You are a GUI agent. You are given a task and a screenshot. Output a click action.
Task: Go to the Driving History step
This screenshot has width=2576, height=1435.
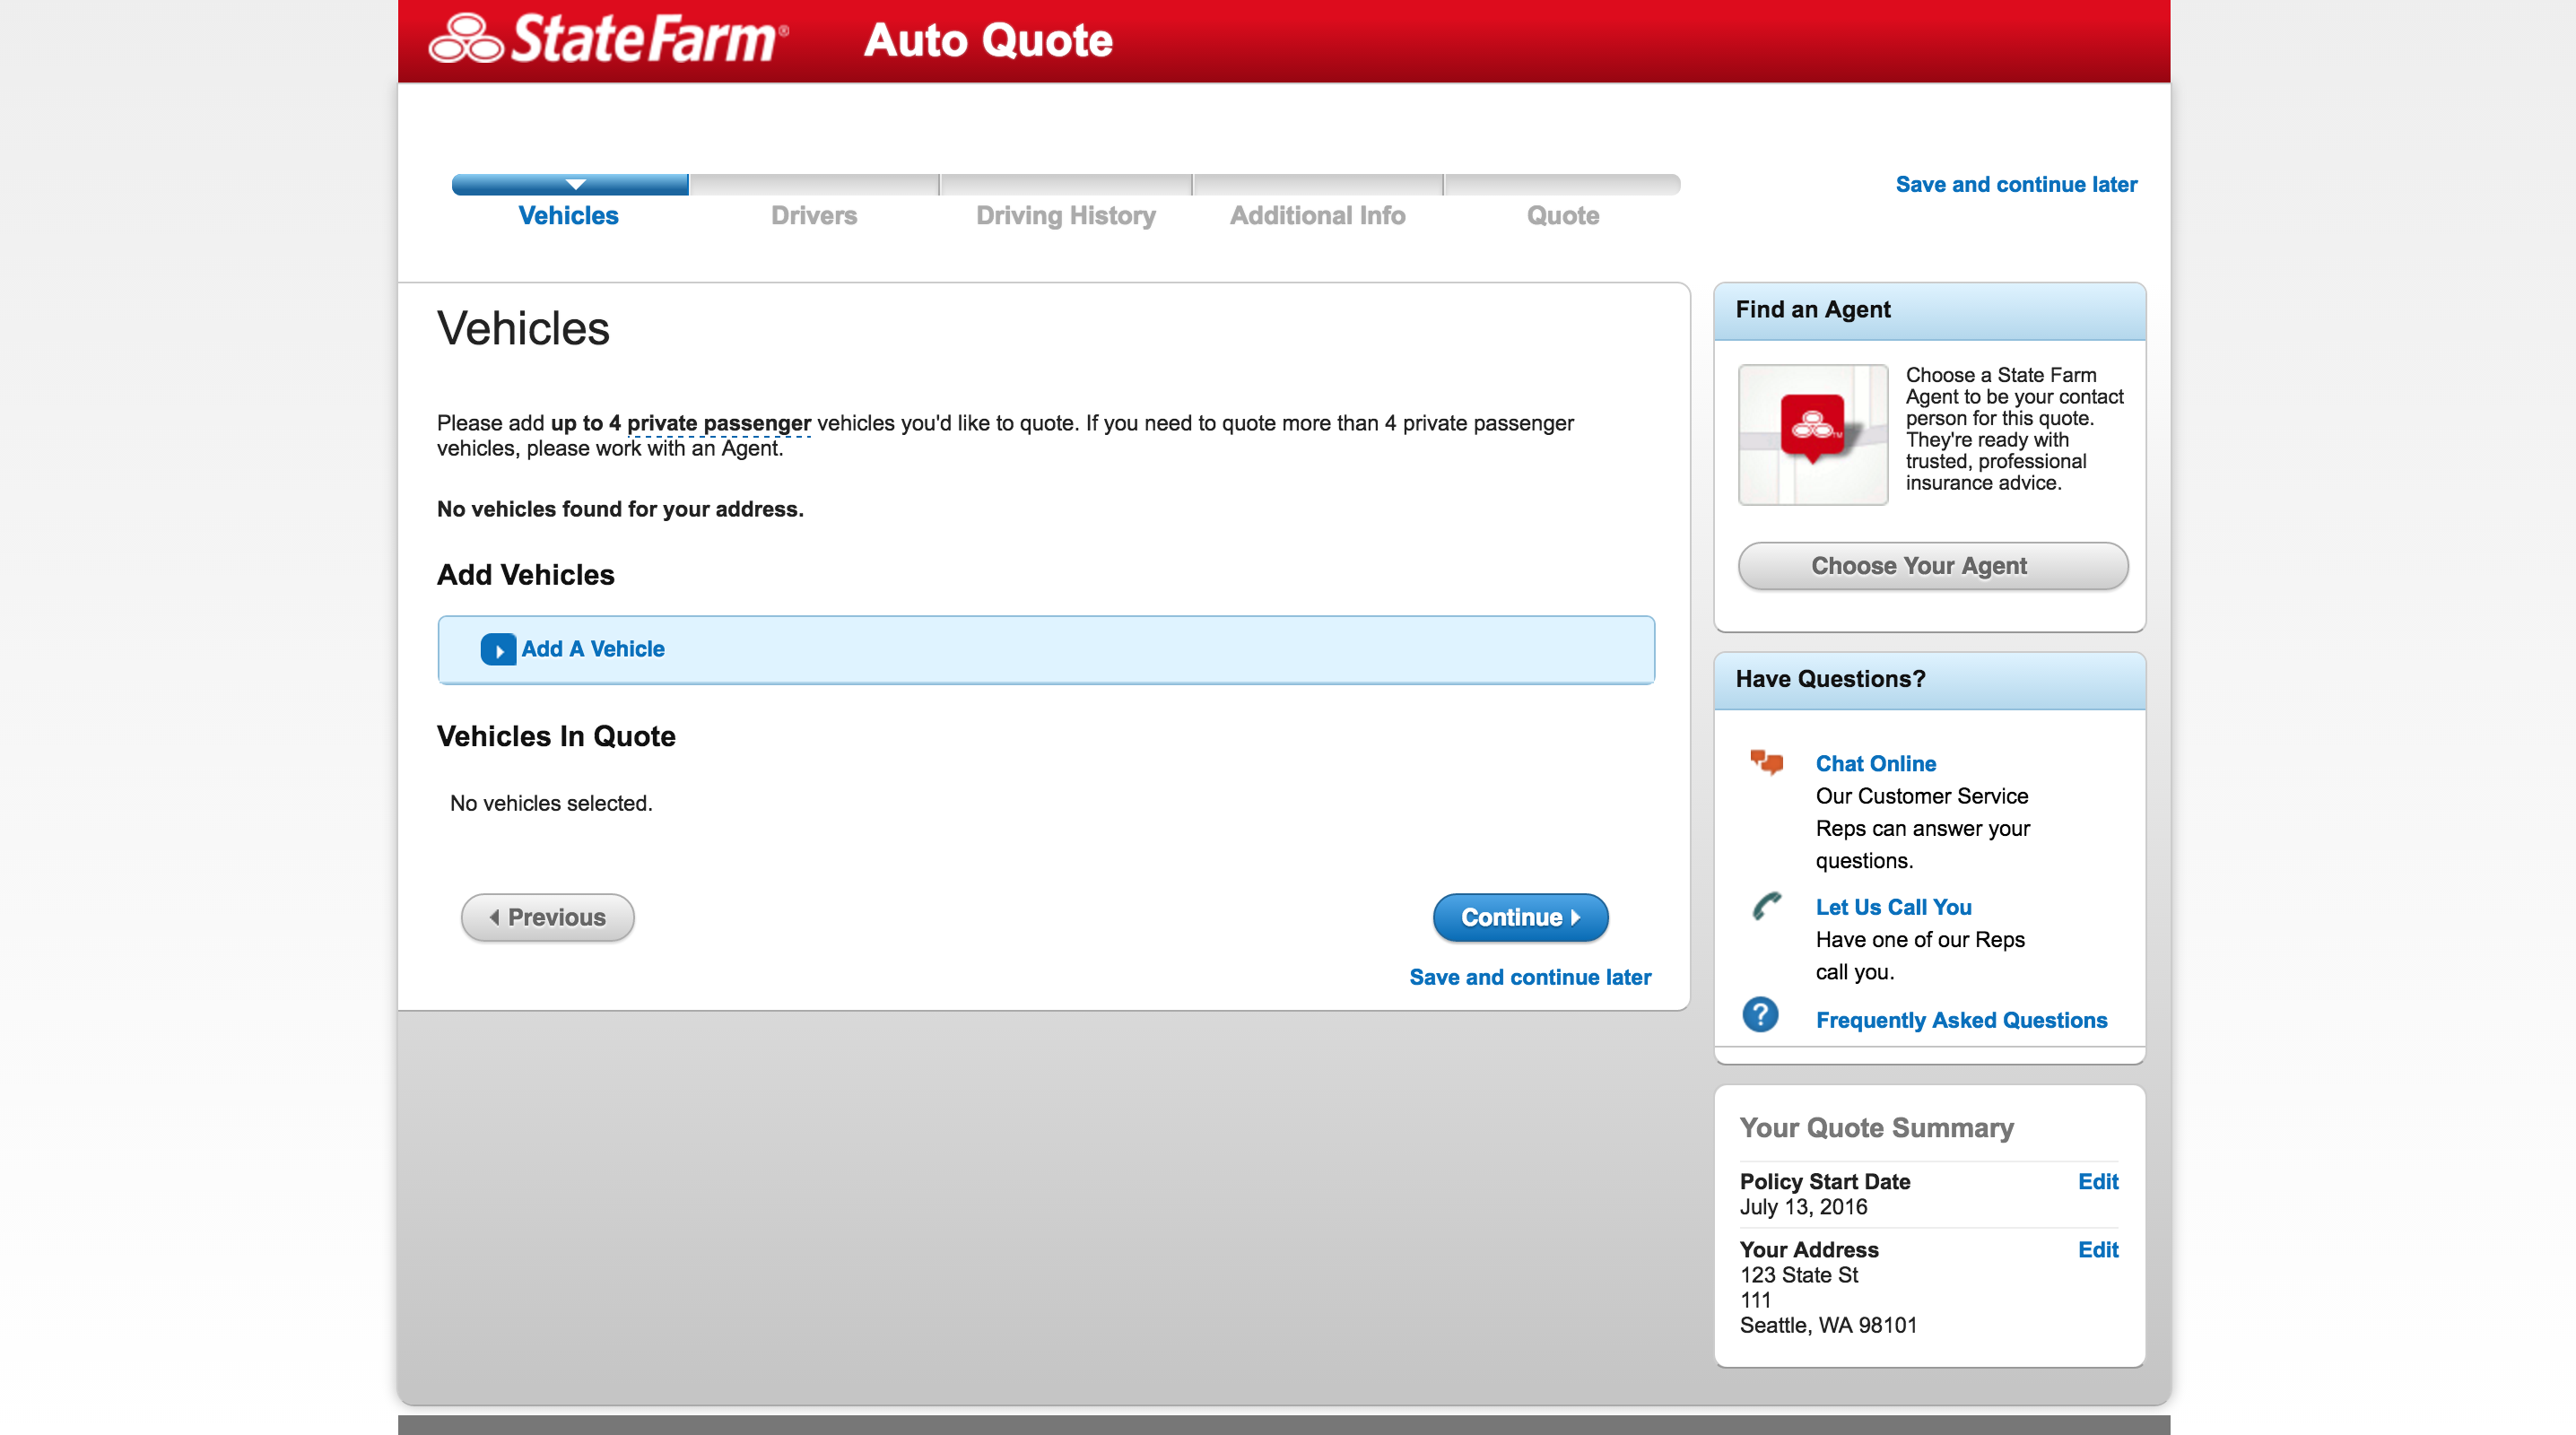(x=1066, y=215)
